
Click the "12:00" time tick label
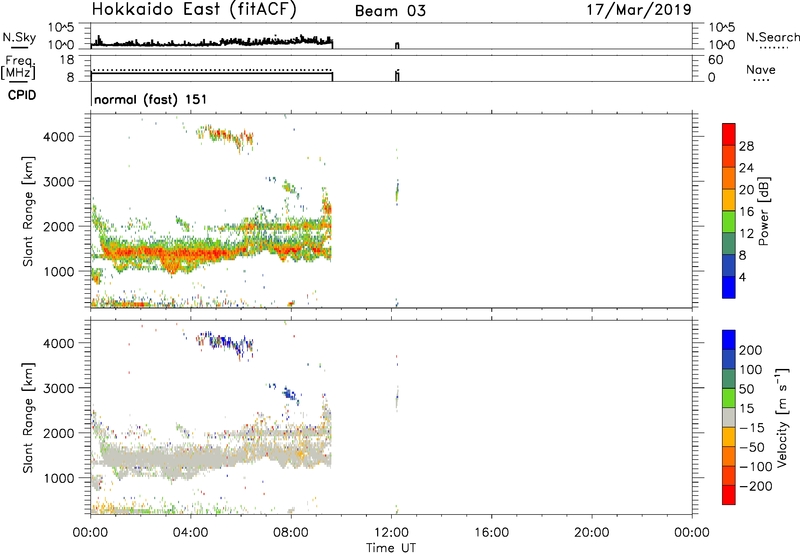pos(391,533)
